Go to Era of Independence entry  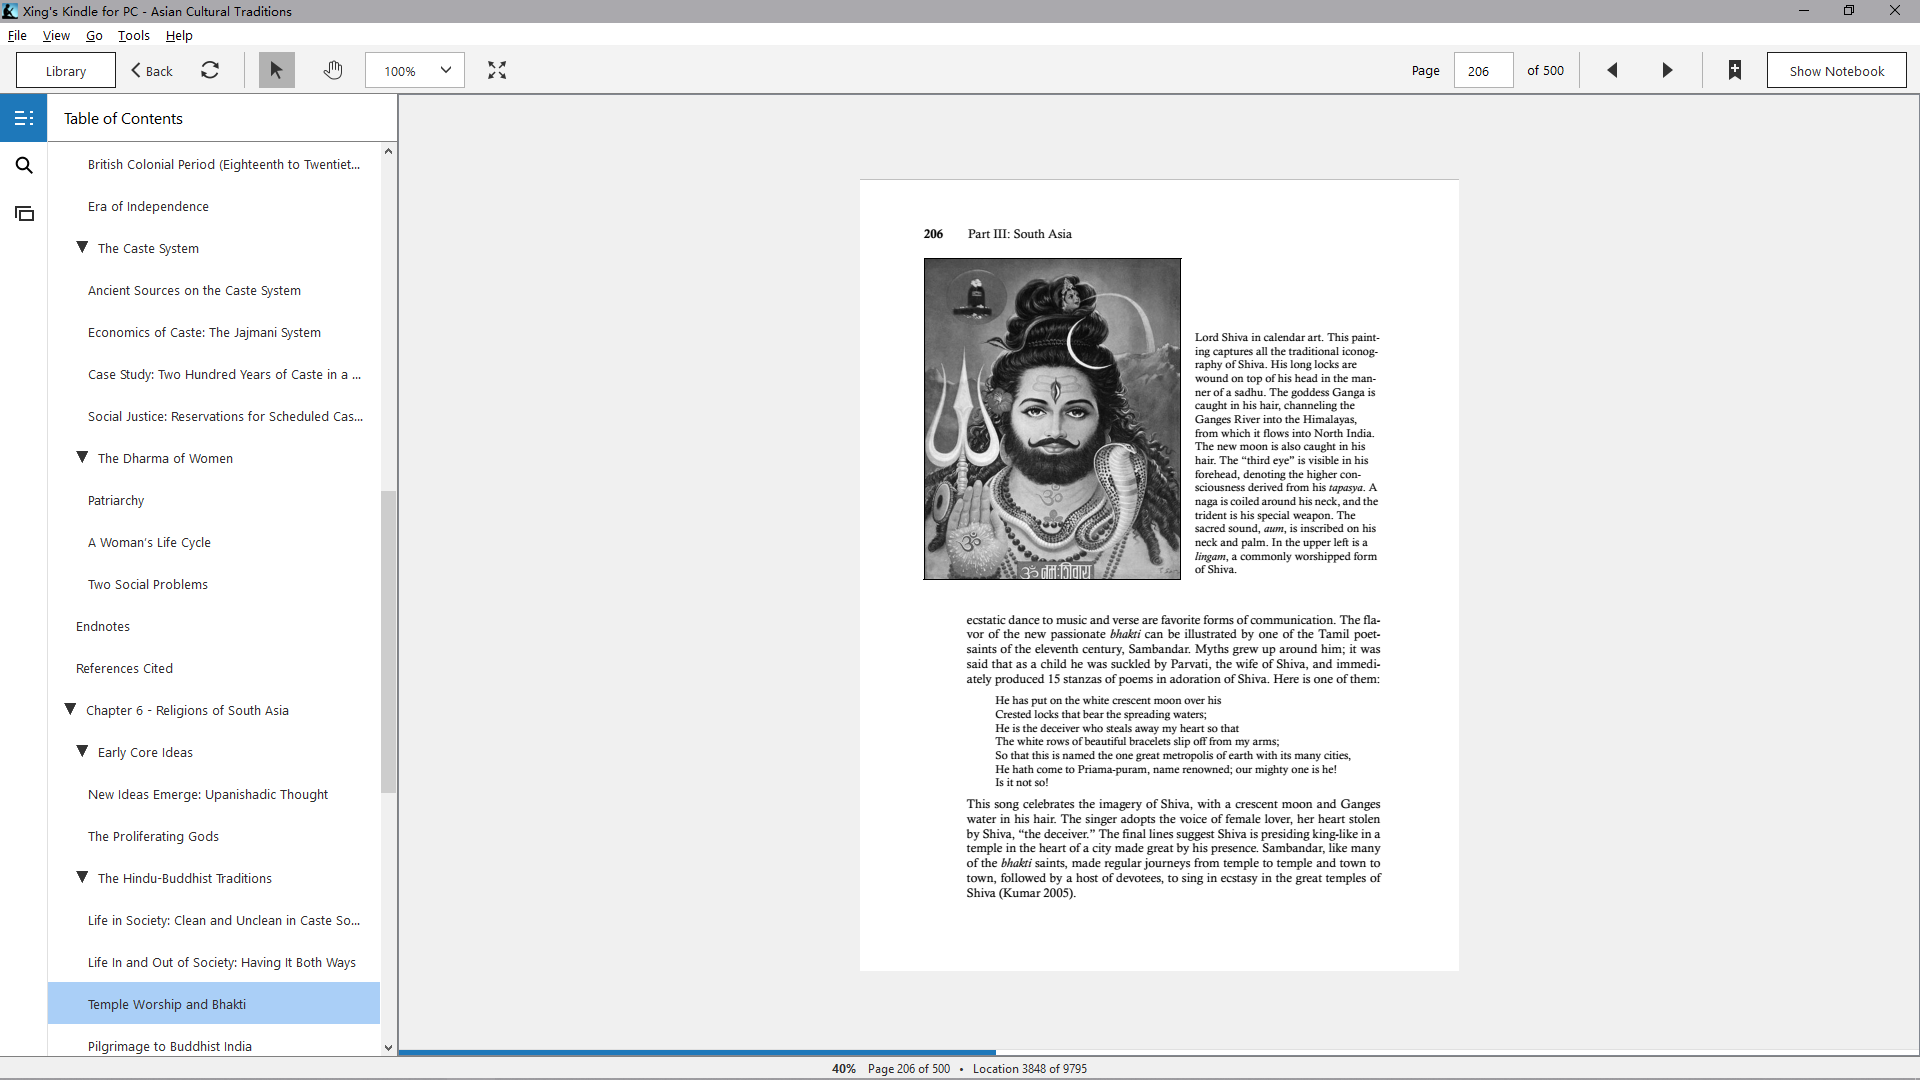click(x=148, y=206)
